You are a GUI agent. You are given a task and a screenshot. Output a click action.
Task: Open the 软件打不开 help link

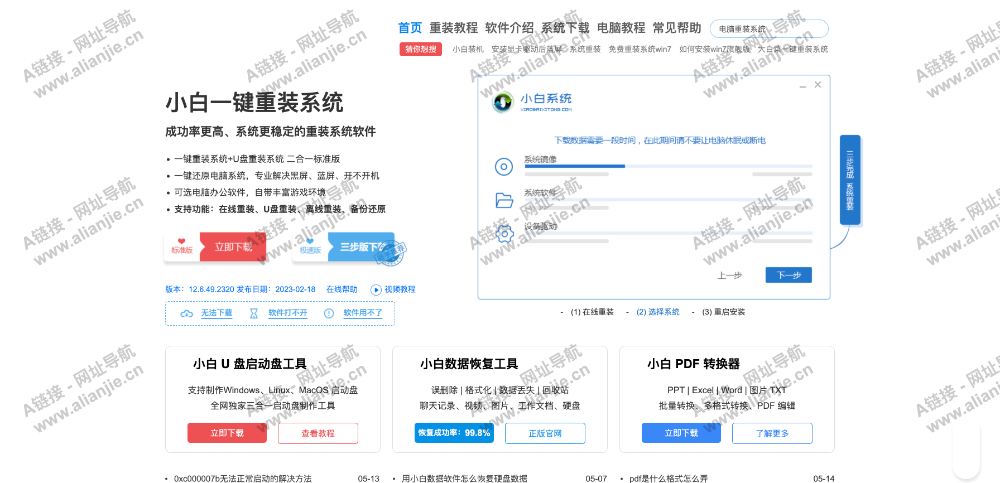(x=288, y=313)
